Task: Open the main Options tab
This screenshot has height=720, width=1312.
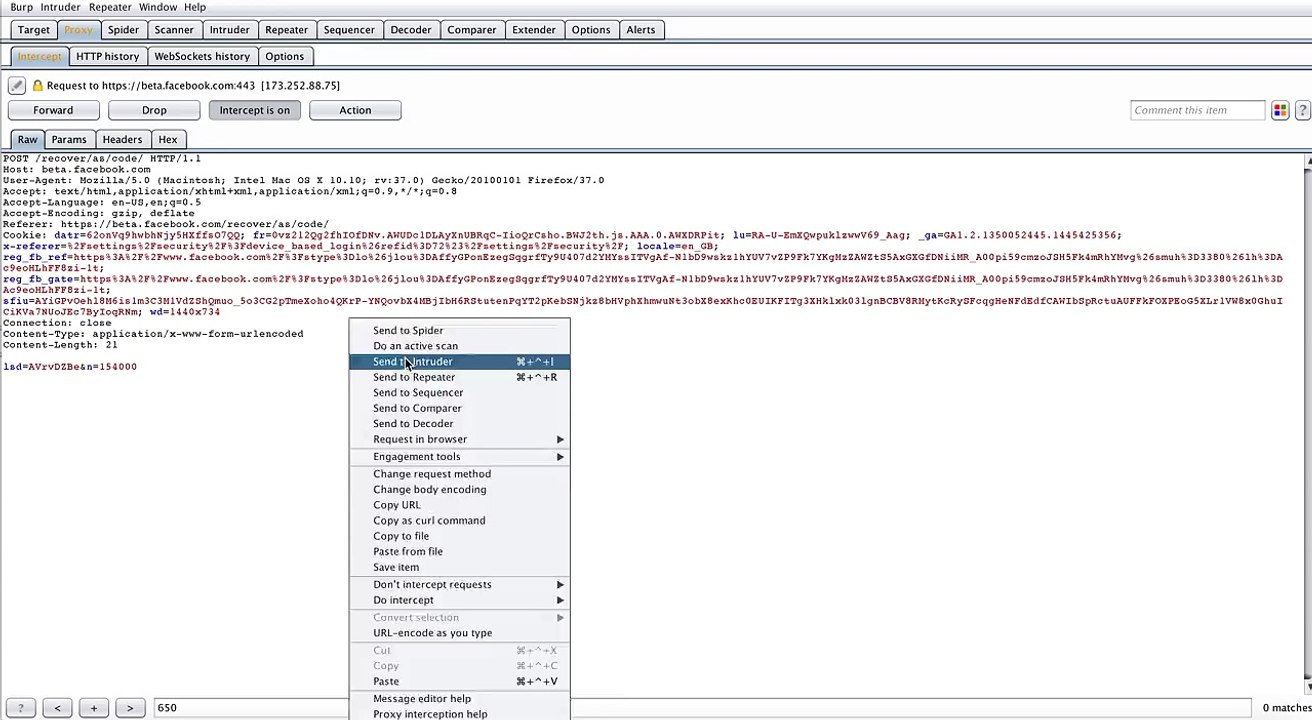Action: coord(591,30)
